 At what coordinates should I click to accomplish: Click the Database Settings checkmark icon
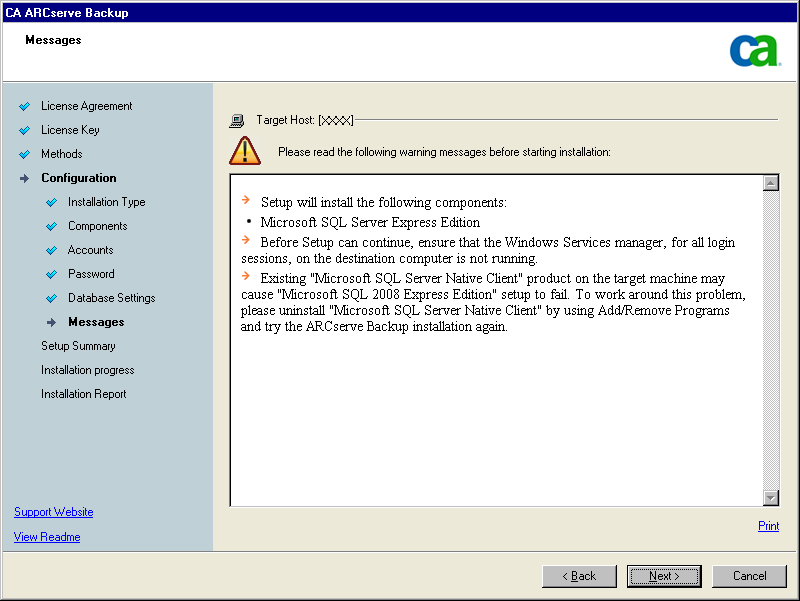pyautogui.click(x=52, y=298)
